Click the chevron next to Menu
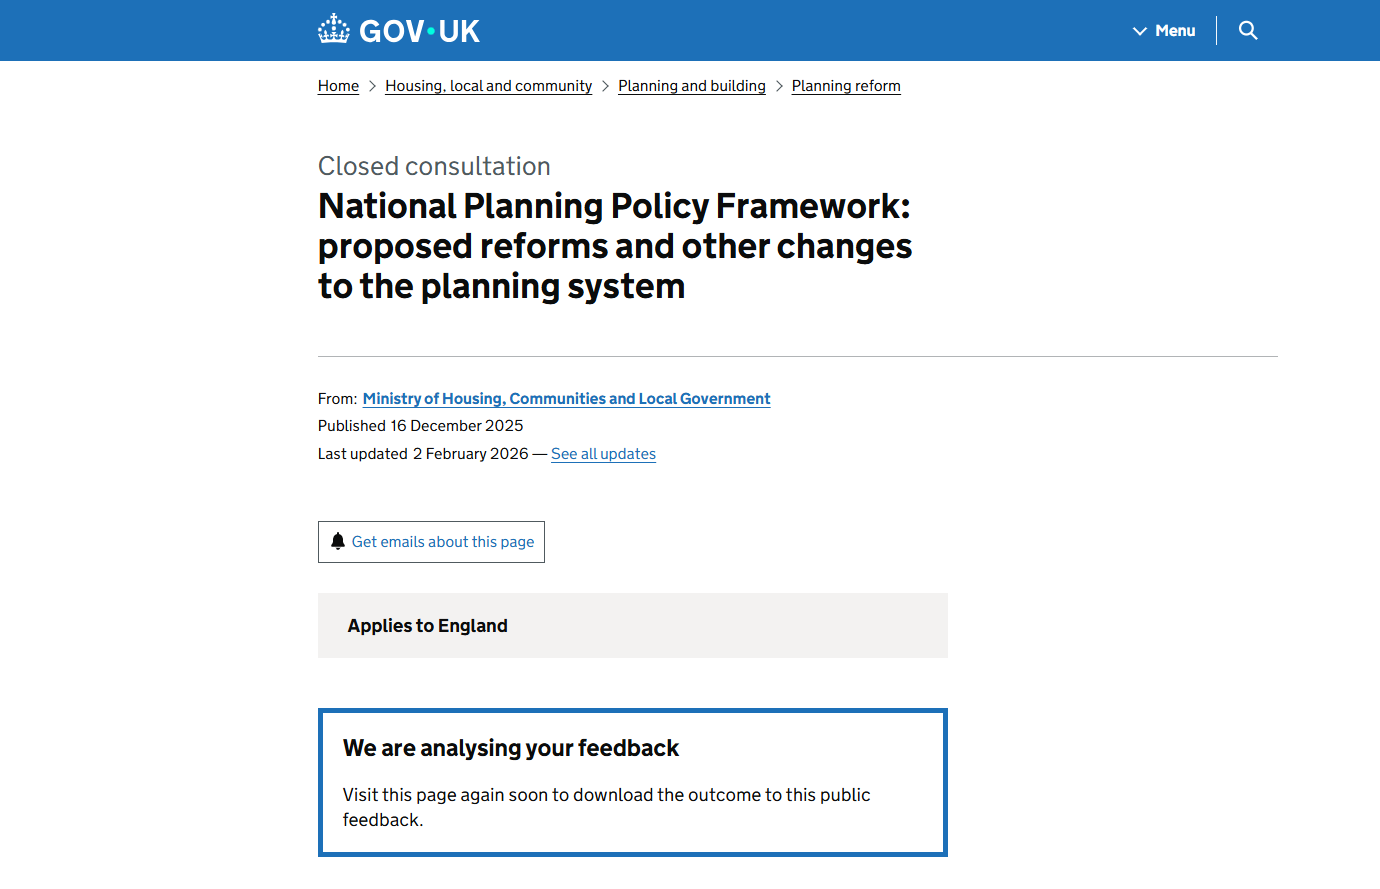 [1139, 30]
